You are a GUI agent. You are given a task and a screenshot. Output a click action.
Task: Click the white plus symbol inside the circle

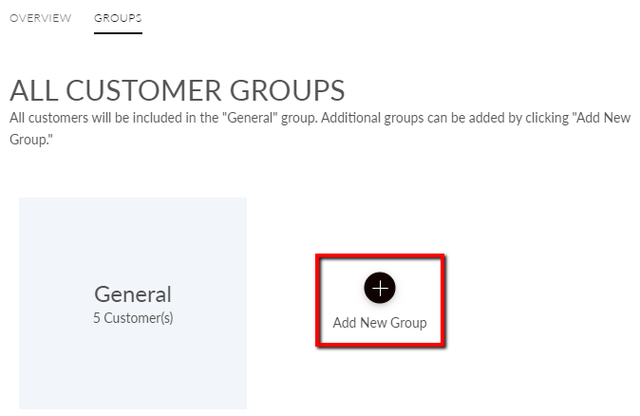[x=380, y=288]
